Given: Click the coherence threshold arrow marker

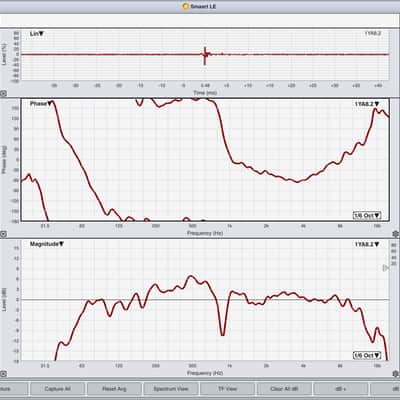Looking at the screenshot, I should coord(386,268).
